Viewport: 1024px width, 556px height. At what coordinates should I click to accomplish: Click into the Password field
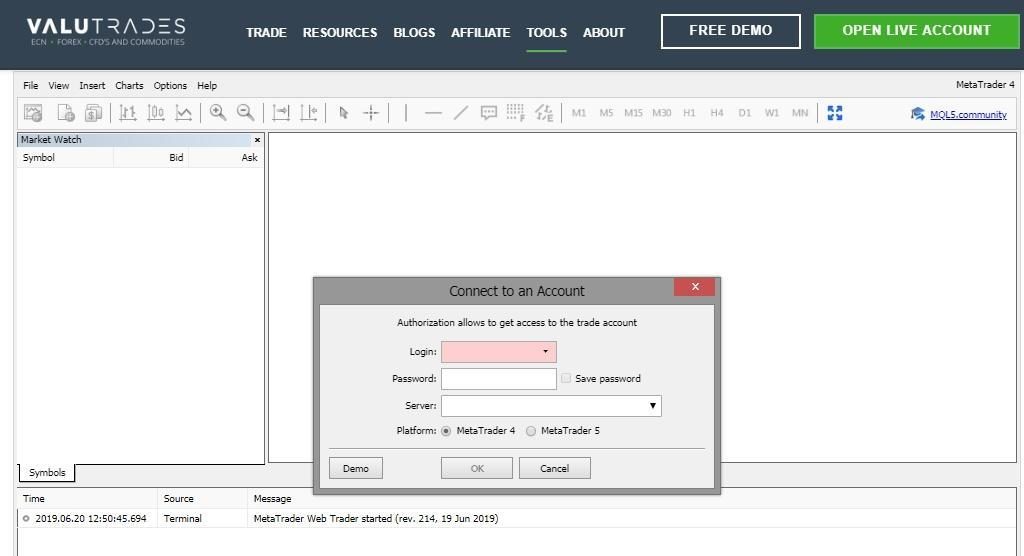tap(498, 379)
